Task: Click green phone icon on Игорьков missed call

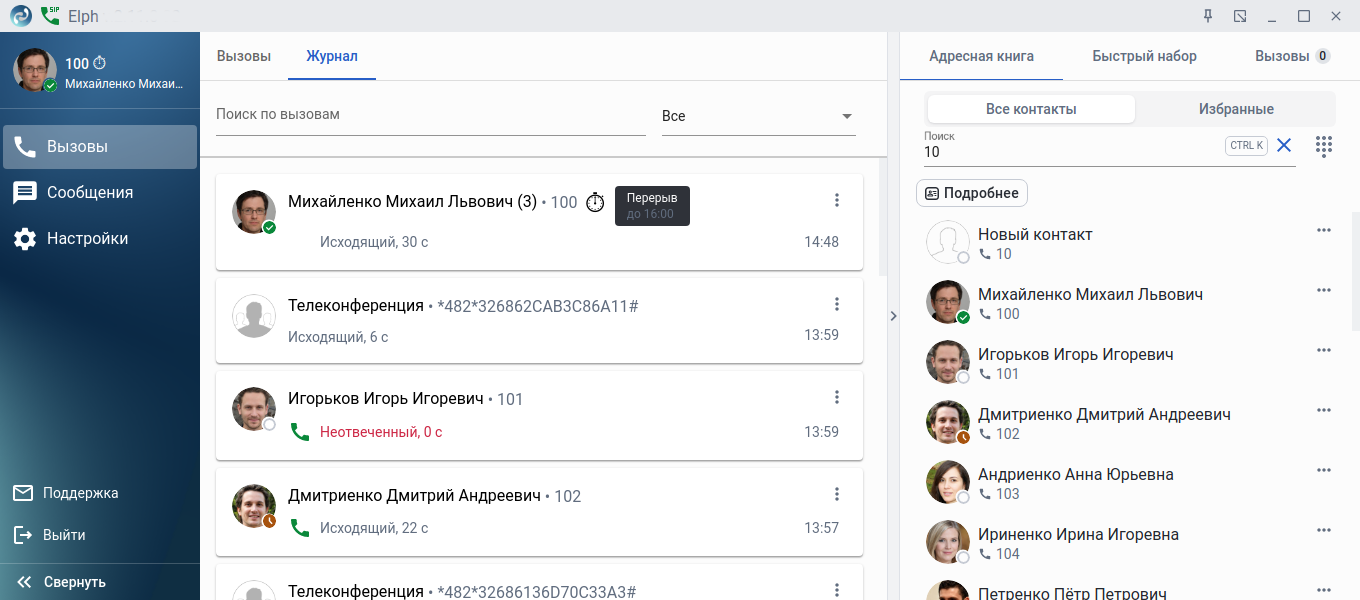Action: 299,432
